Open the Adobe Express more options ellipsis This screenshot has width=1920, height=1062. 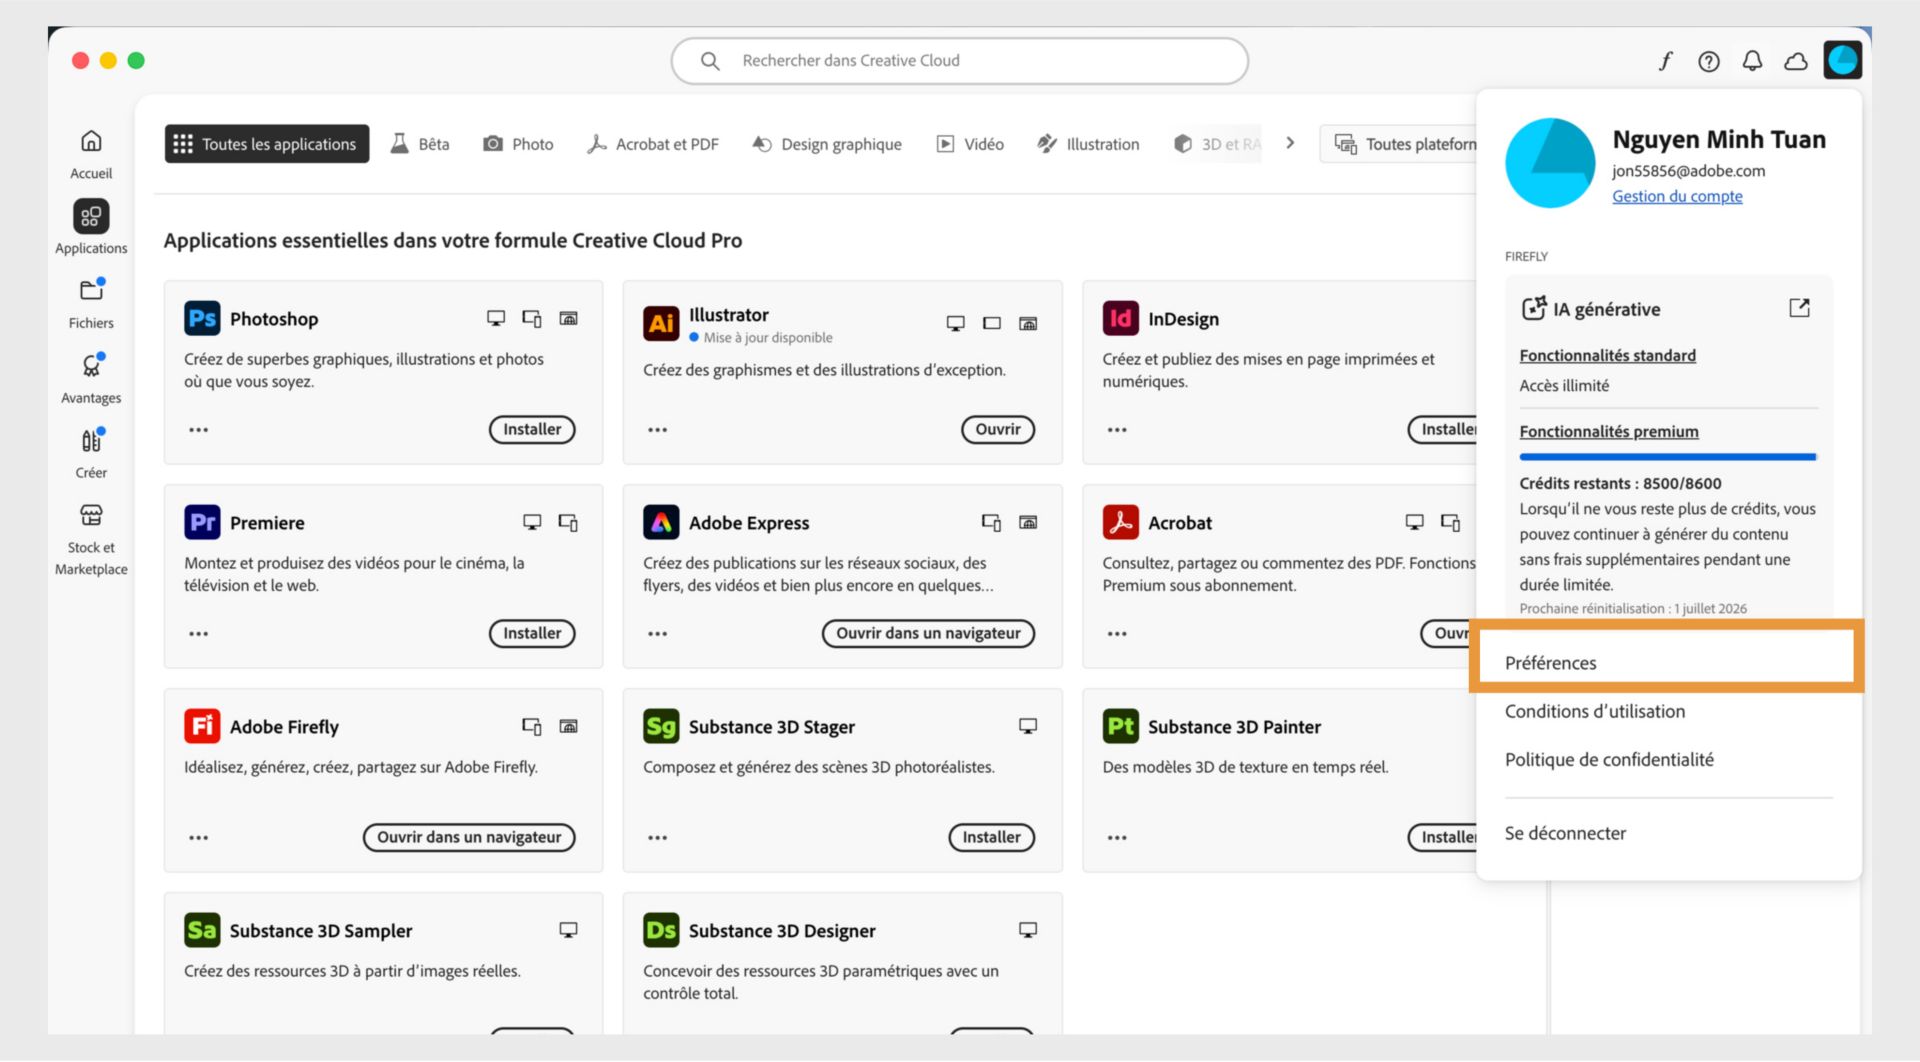657,634
